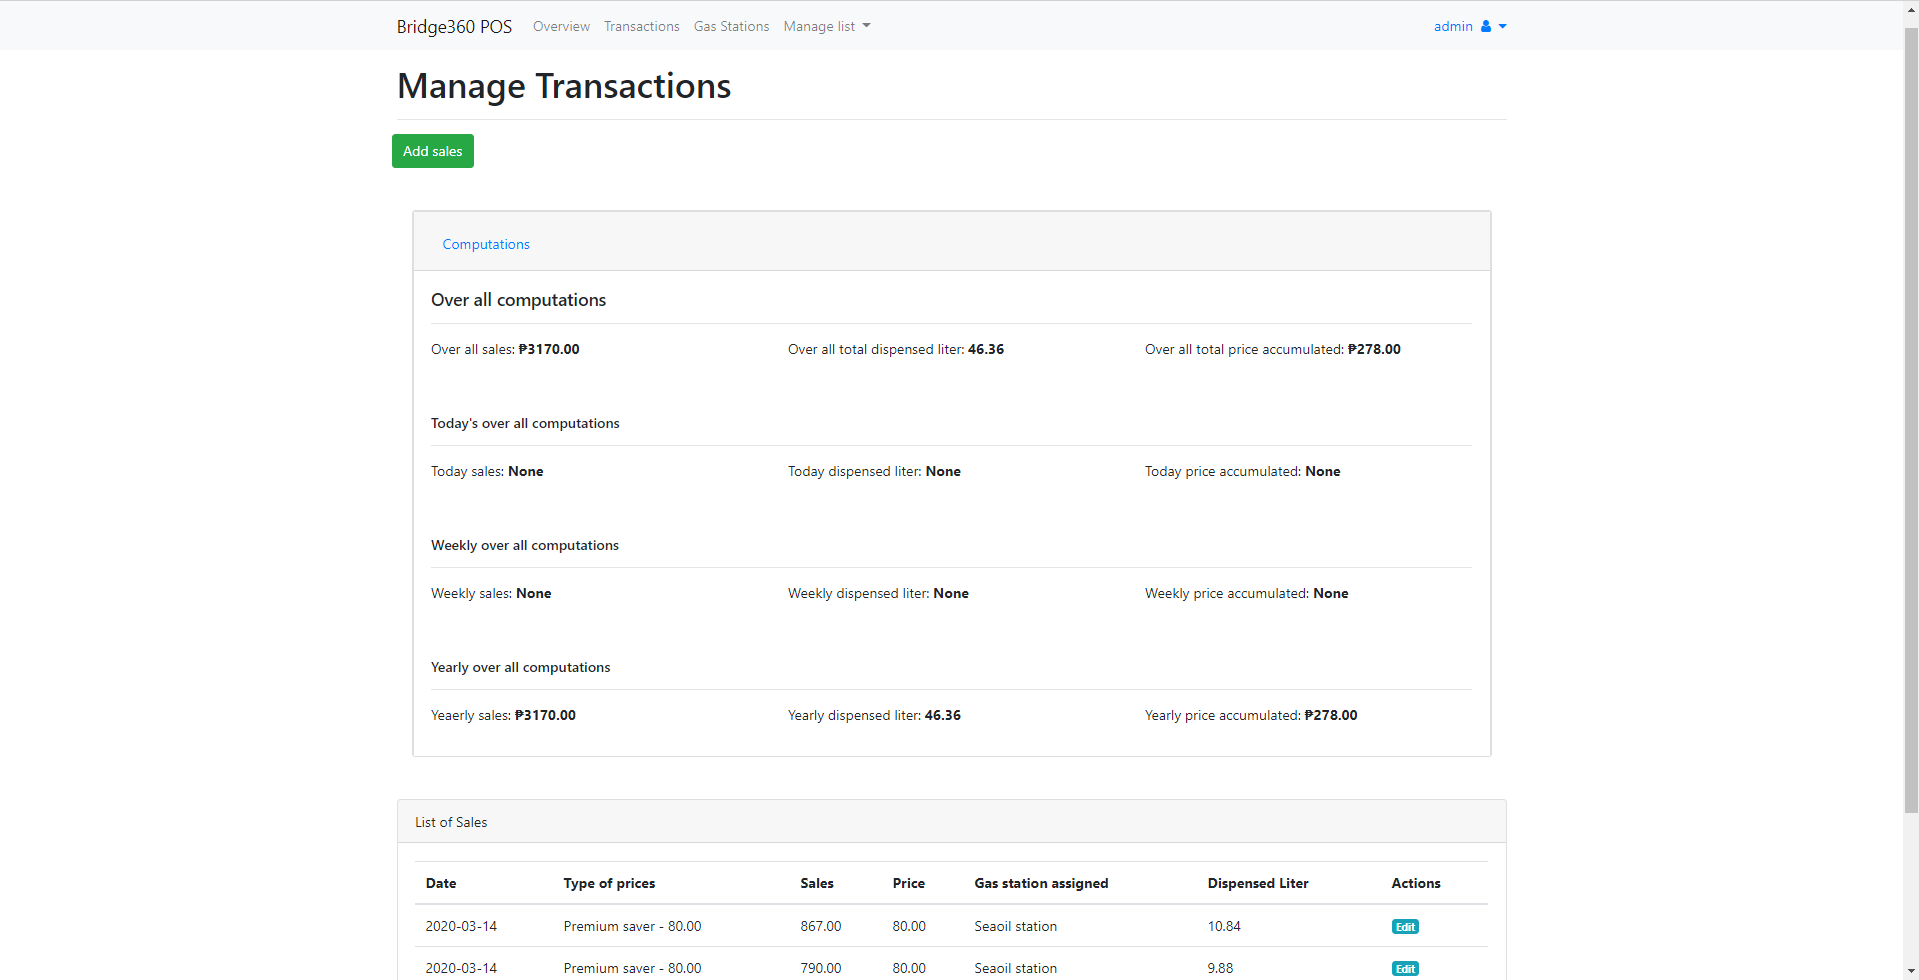
Task: Click Weekly dispensed liter None
Action: [x=951, y=593]
